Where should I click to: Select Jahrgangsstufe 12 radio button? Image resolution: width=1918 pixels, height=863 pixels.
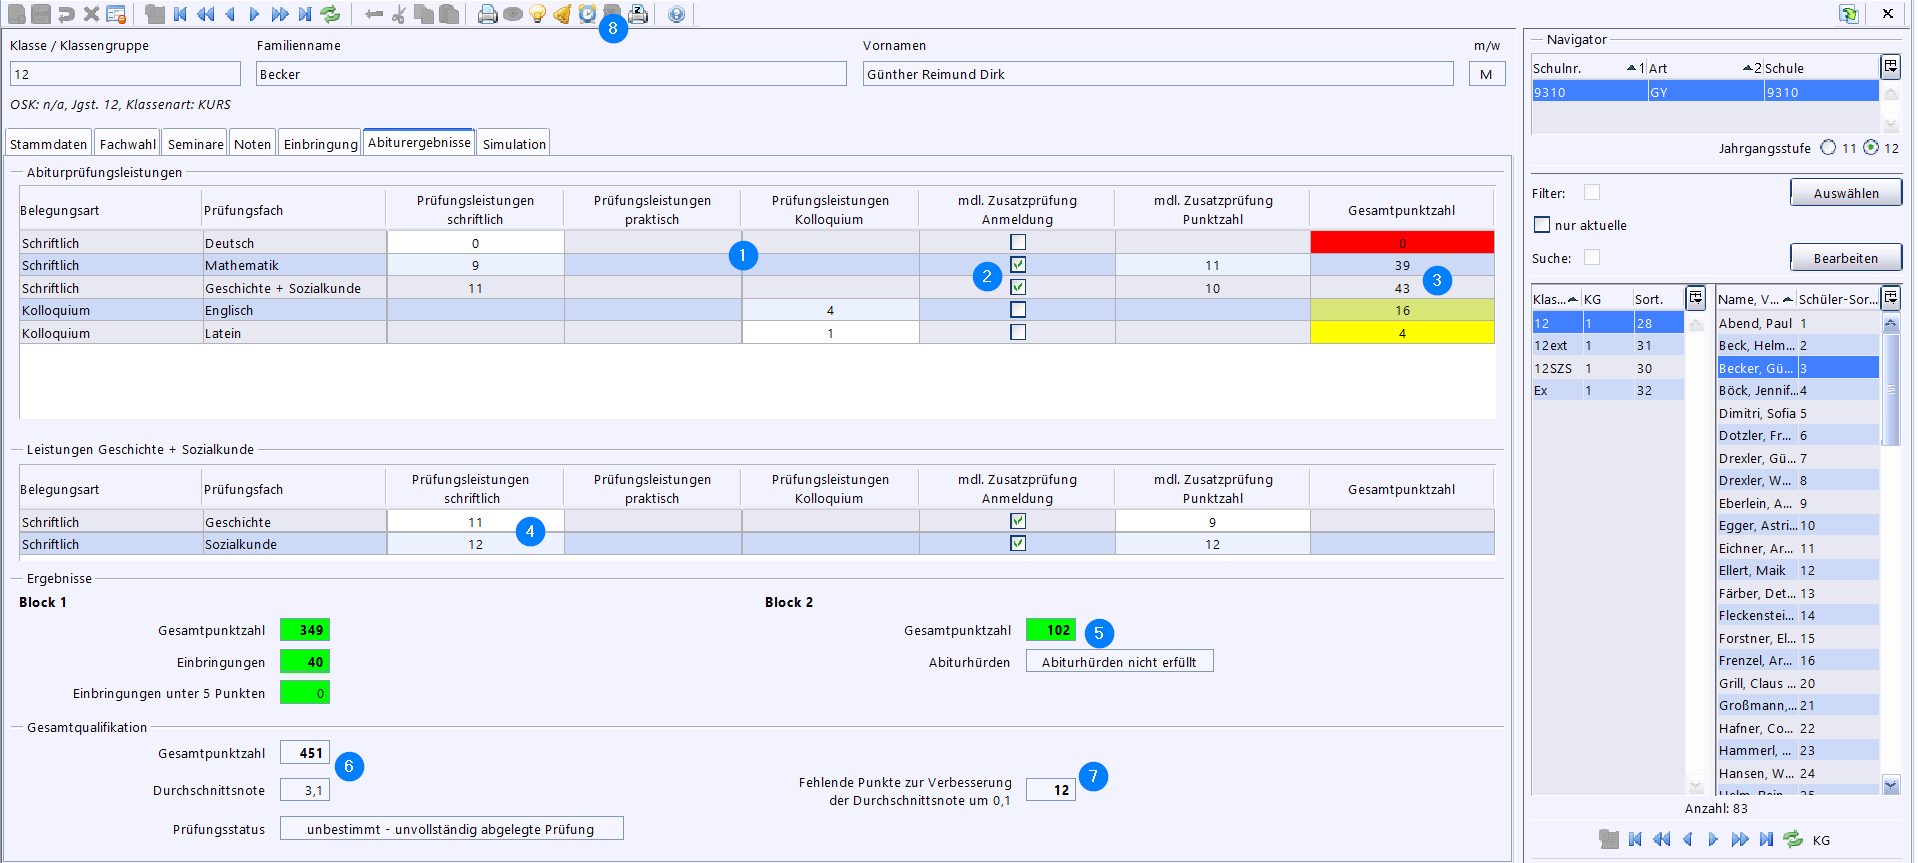pos(1870,147)
